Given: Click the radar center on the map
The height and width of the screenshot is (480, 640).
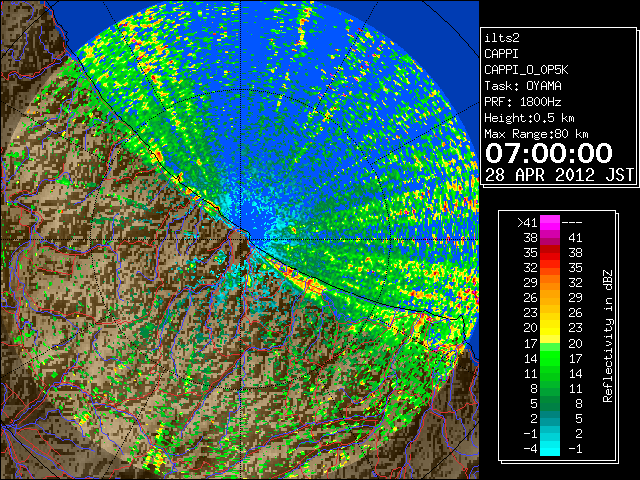Looking at the screenshot, I should click(241, 239).
